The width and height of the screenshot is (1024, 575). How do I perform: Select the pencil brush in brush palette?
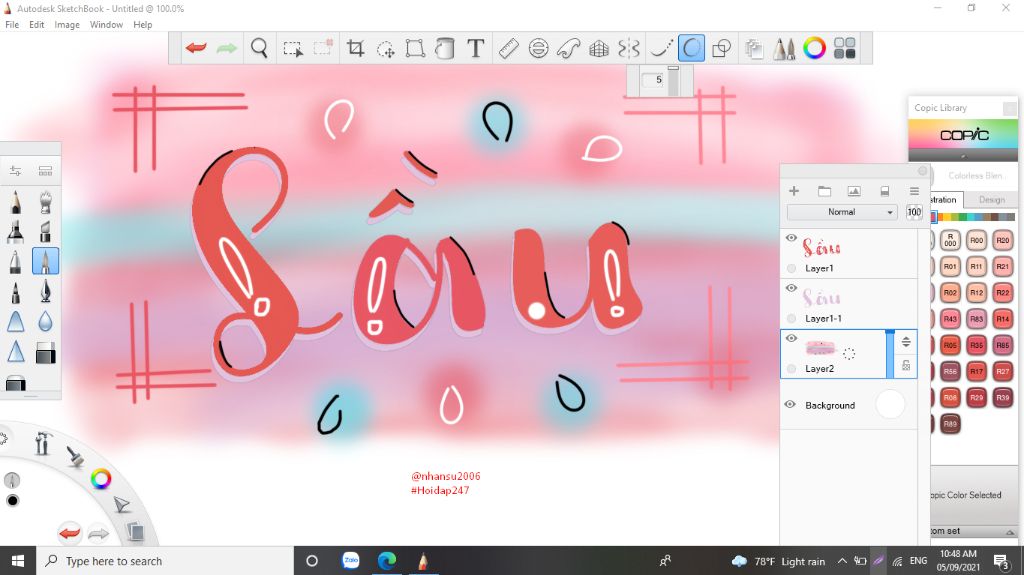(x=16, y=202)
